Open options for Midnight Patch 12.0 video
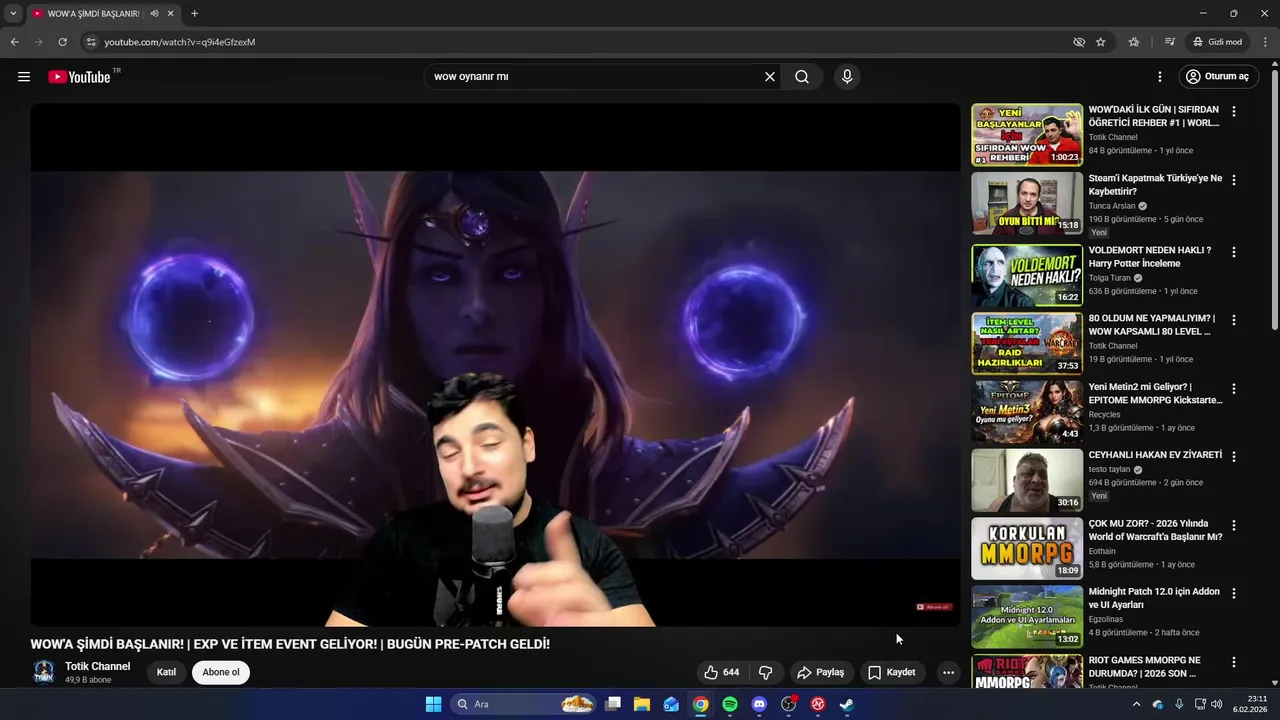 click(x=1234, y=593)
